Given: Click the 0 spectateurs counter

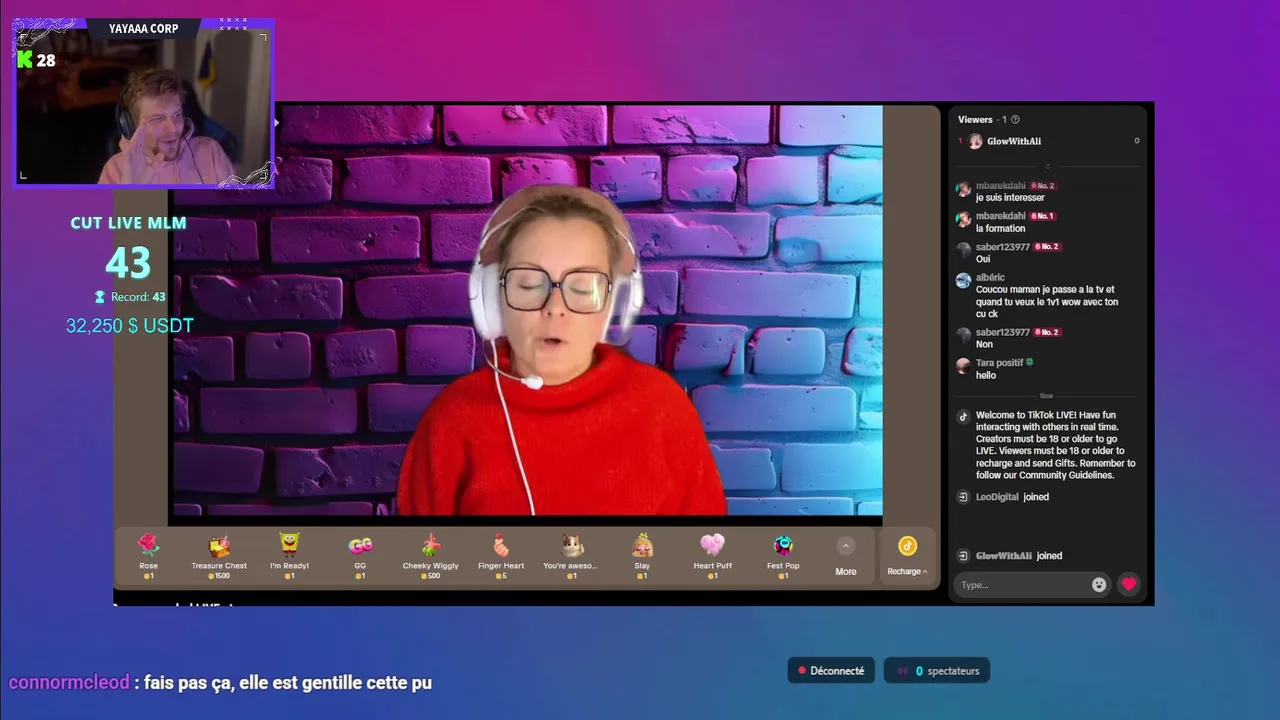Looking at the screenshot, I should (x=937, y=671).
